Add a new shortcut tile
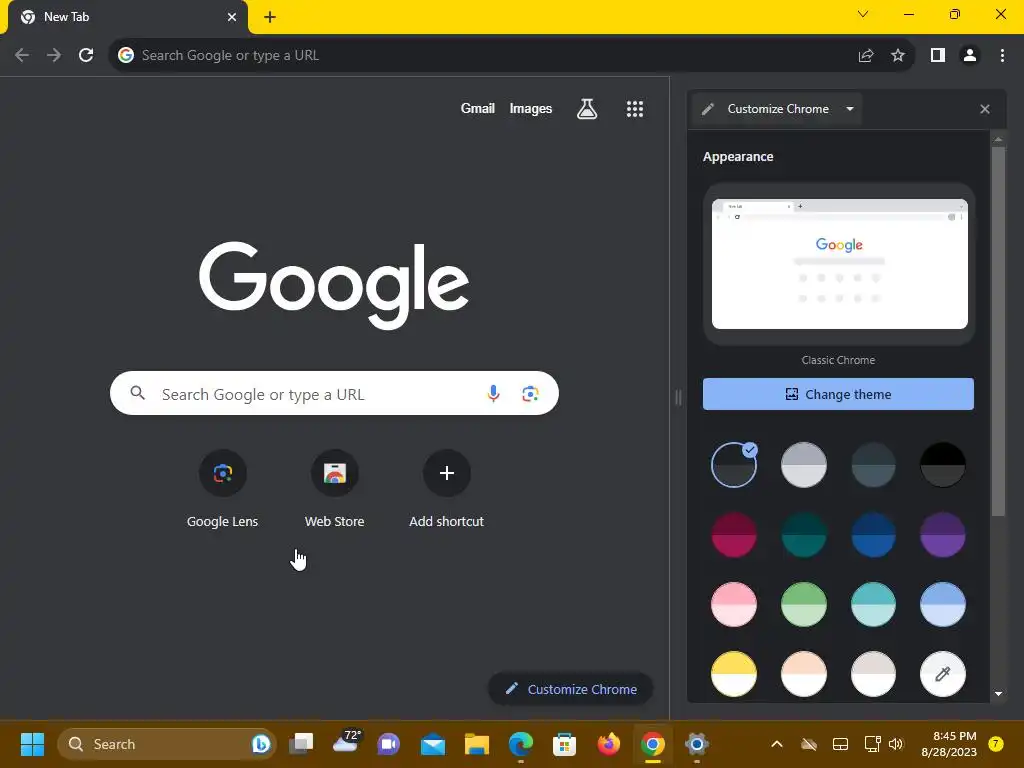 [x=447, y=488]
